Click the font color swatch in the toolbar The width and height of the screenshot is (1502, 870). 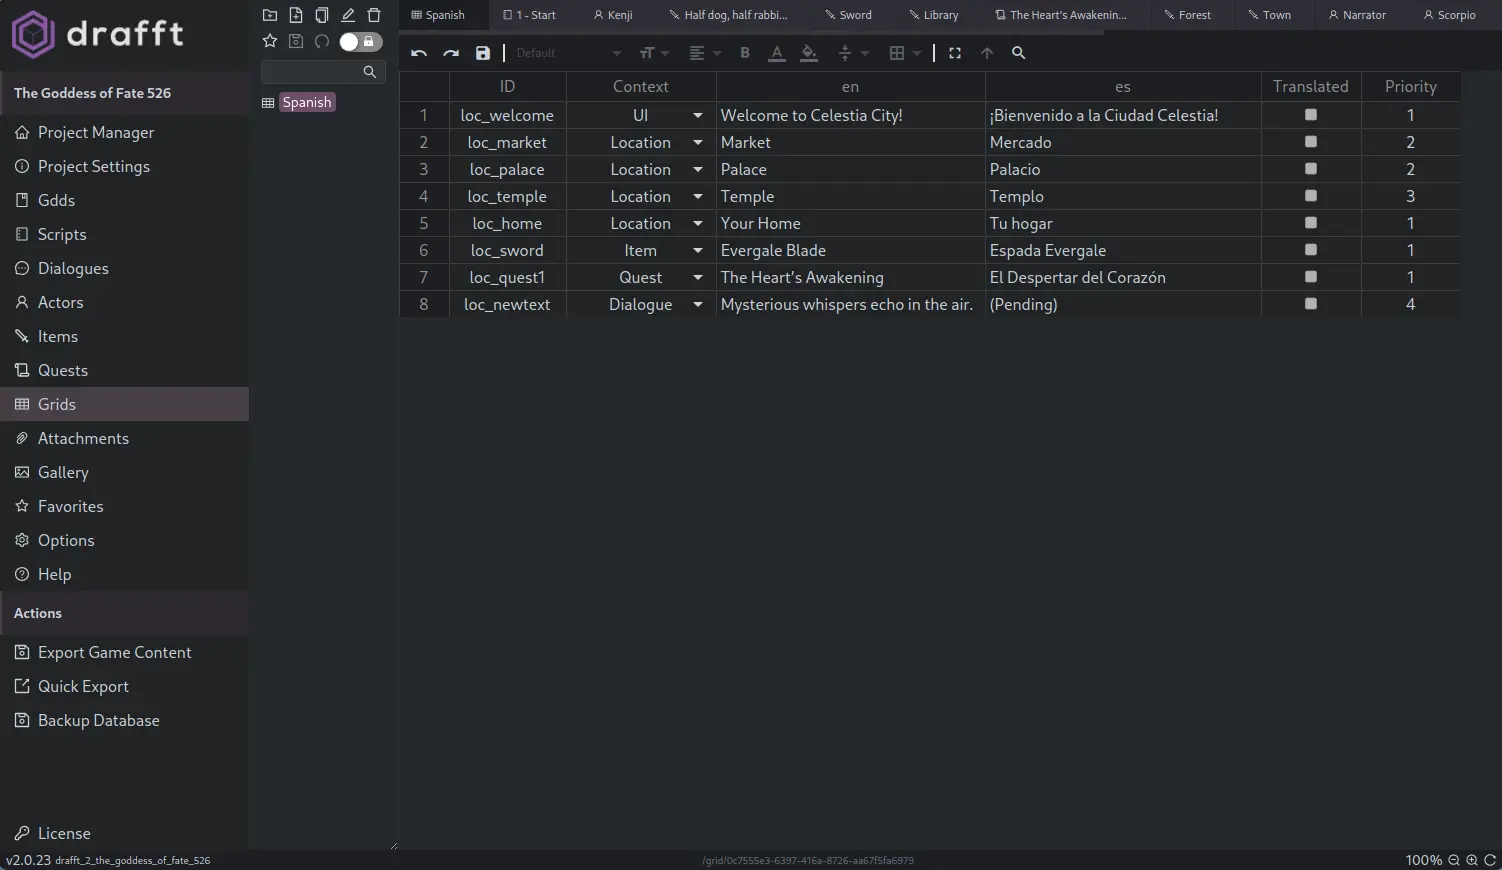pyautogui.click(x=777, y=53)
